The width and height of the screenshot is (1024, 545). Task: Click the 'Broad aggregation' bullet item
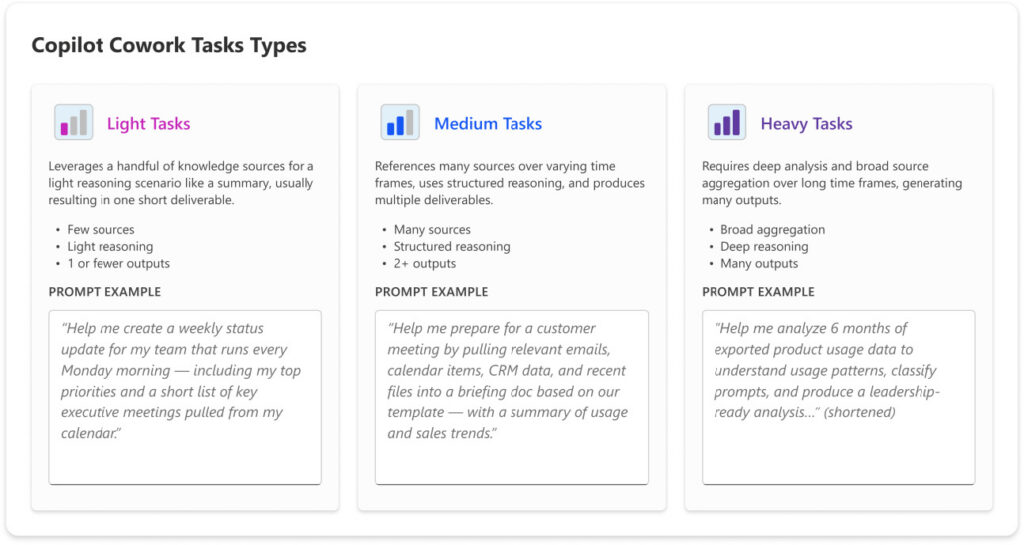(x=773, y=230)
